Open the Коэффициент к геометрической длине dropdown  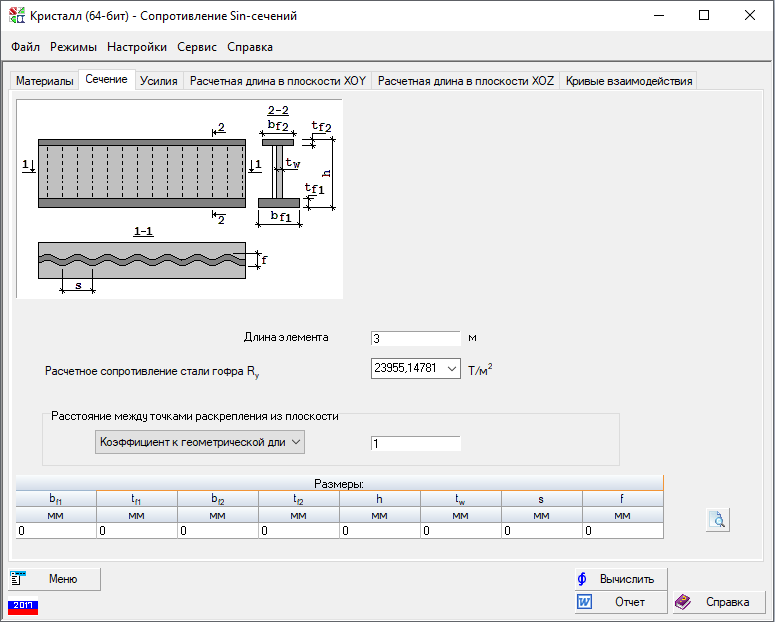(x=199, y=443)
